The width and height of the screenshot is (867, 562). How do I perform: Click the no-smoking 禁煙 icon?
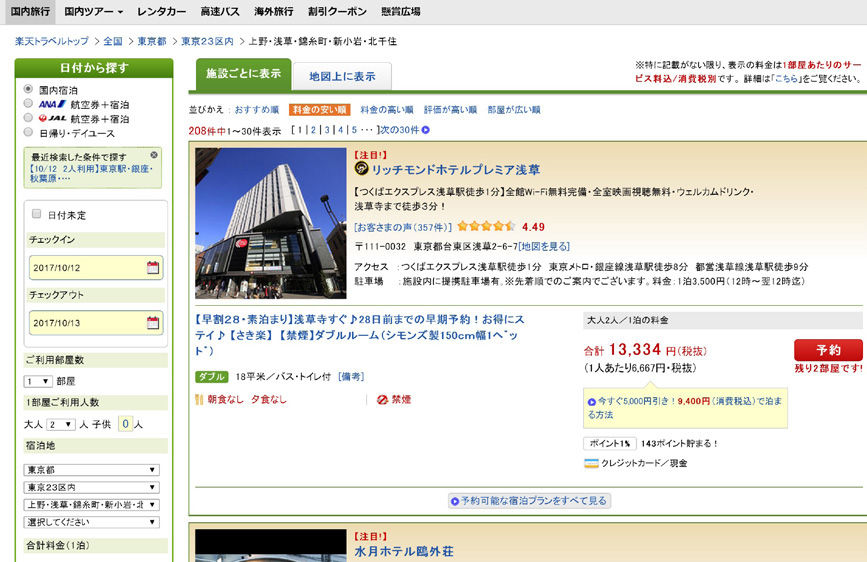(382, 399)
